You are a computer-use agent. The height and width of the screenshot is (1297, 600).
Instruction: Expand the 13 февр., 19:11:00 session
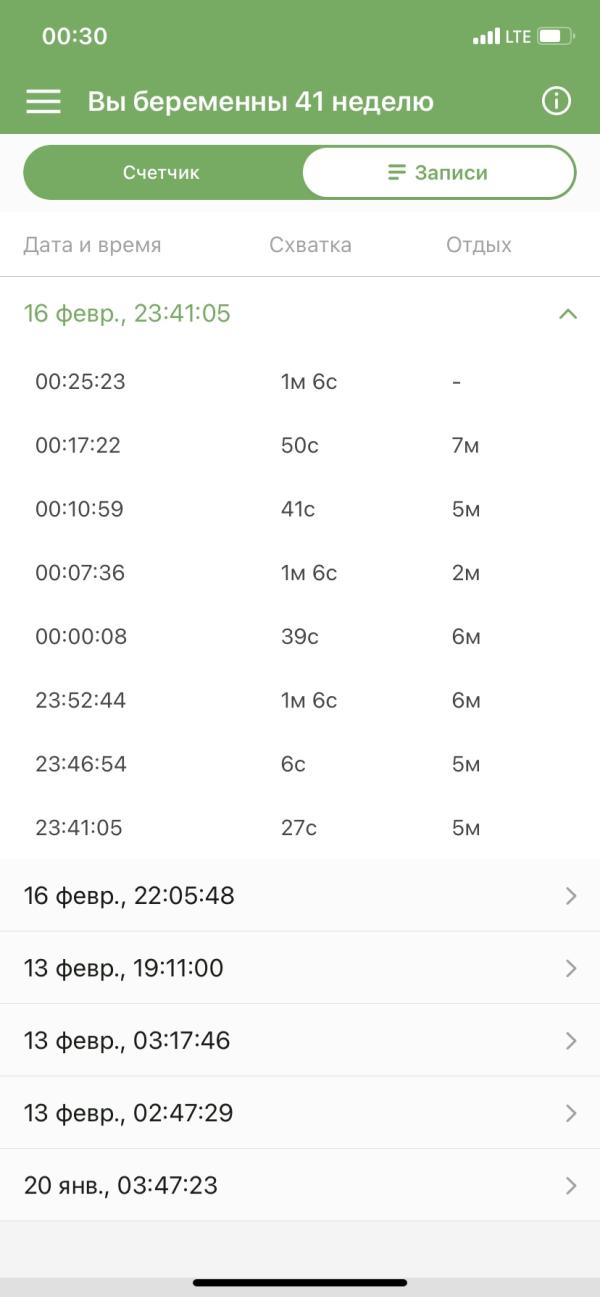(x=300, y=968)
